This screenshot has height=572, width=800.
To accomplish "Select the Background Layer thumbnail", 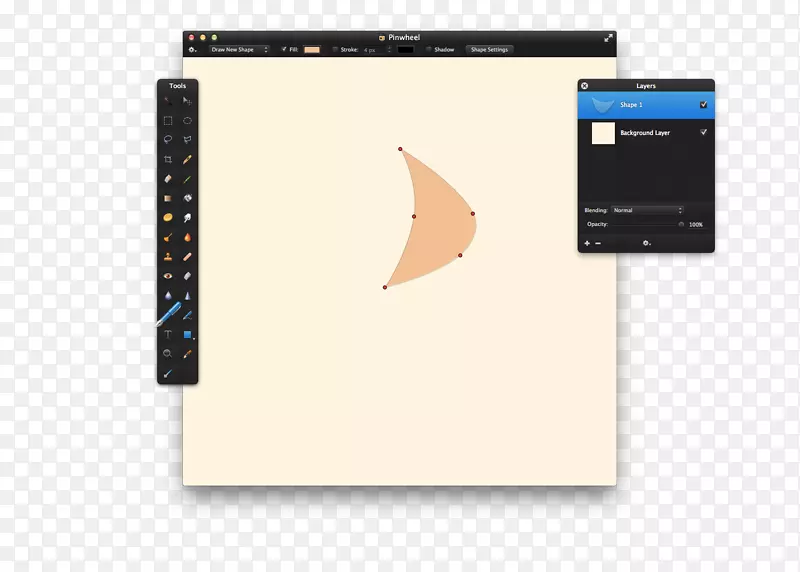I will pyautogui.click(x=603, y=133).
